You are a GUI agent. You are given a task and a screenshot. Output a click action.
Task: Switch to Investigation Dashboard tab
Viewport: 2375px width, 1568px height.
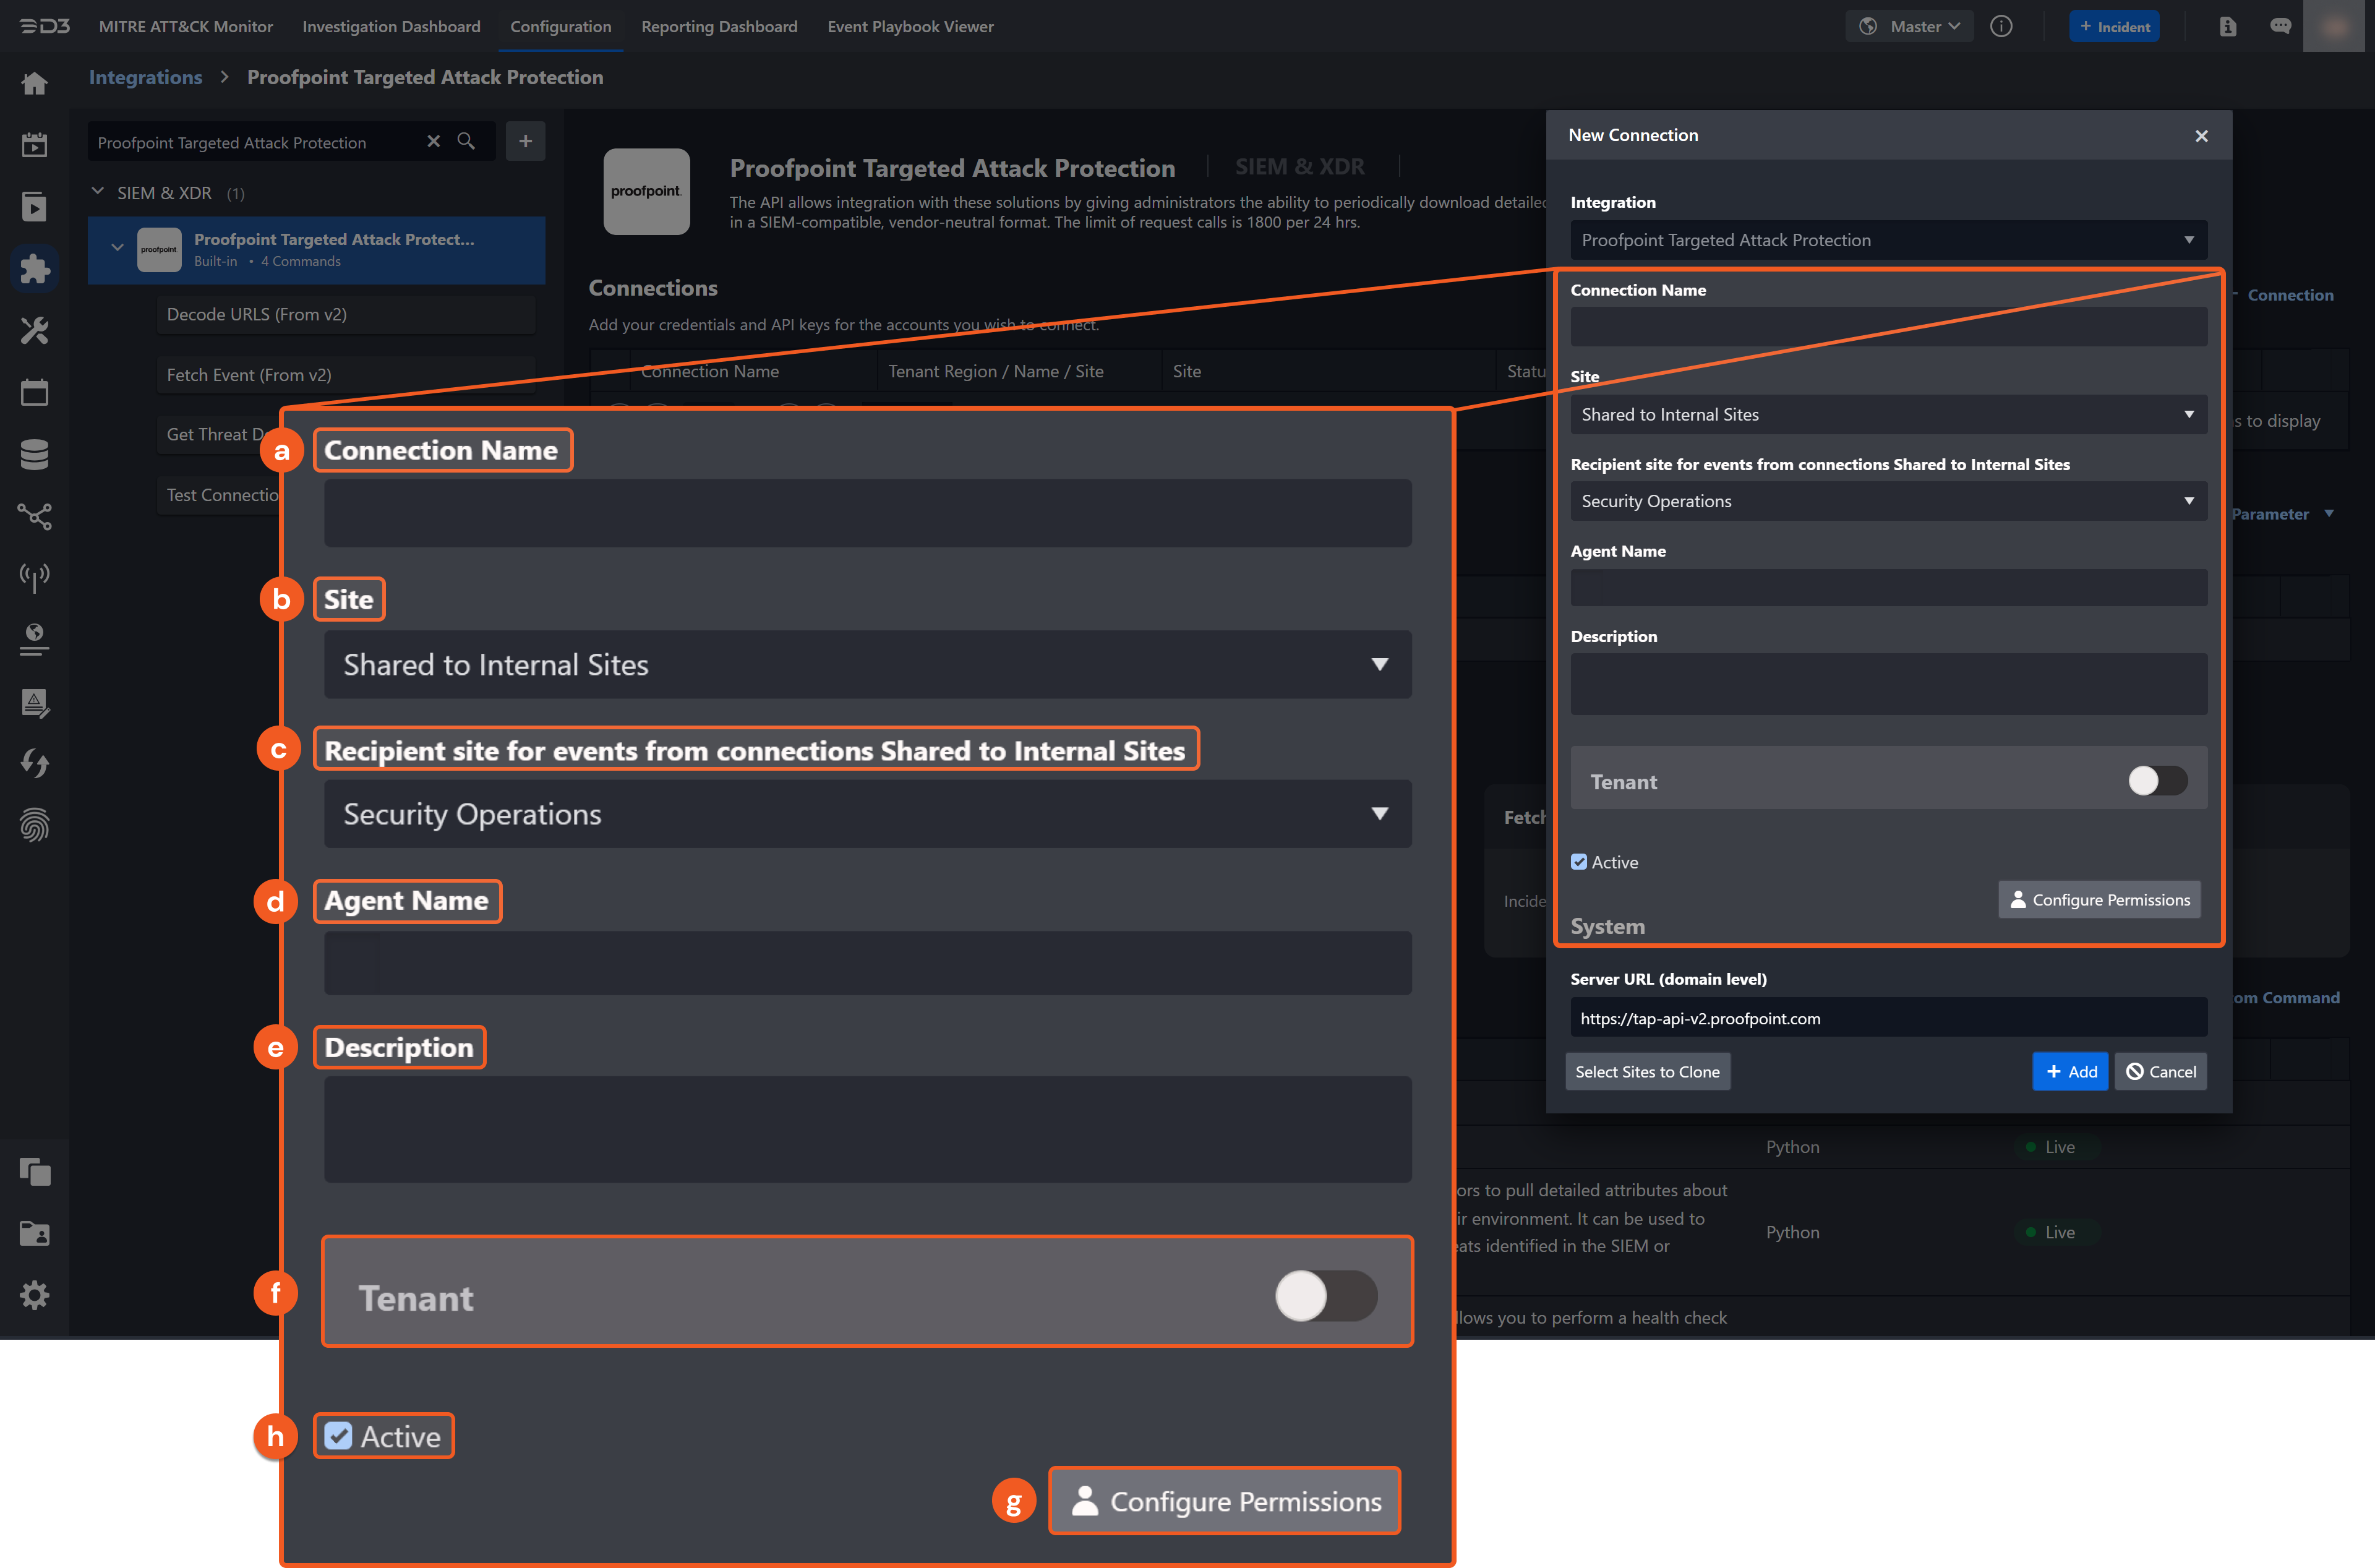pos(391,27)
